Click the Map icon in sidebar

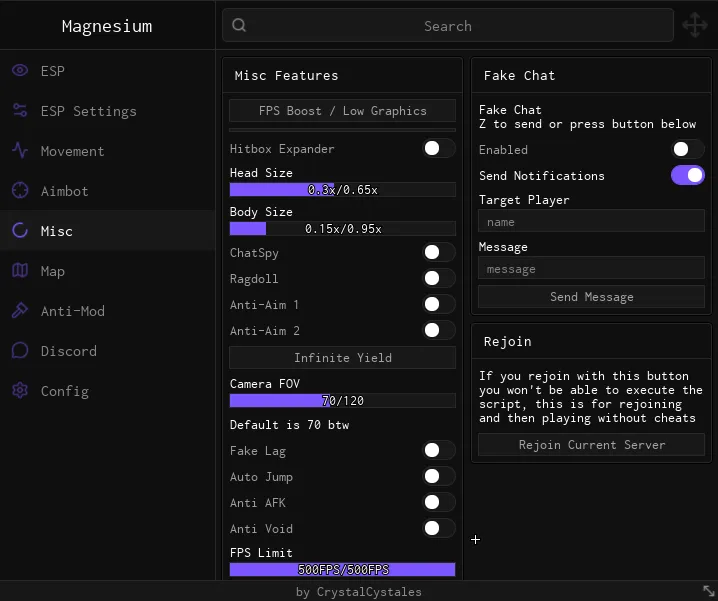[20, 271]
